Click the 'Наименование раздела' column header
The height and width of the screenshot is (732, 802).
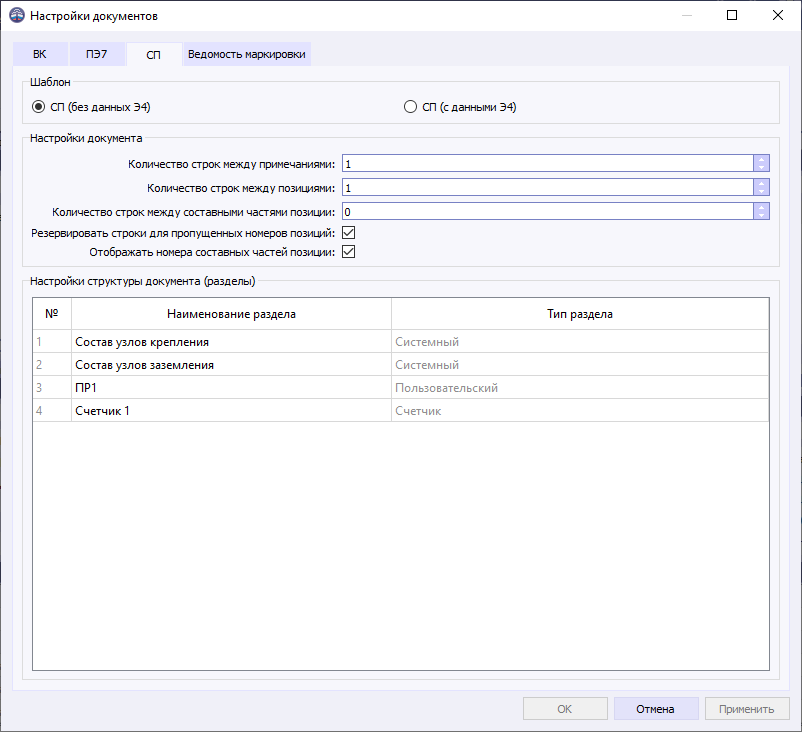pyautogui.click(x=232, y=313)
